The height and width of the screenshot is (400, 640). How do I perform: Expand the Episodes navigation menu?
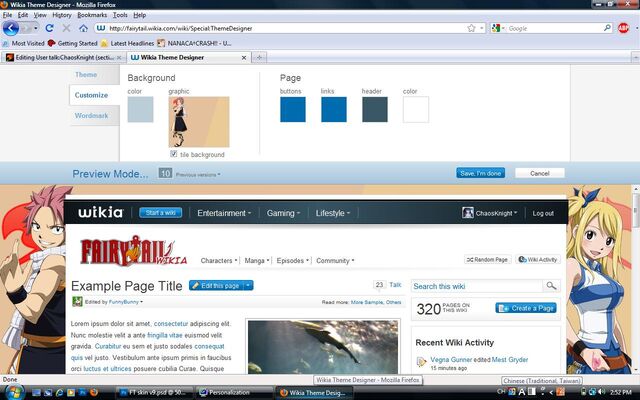coord(293,260)
